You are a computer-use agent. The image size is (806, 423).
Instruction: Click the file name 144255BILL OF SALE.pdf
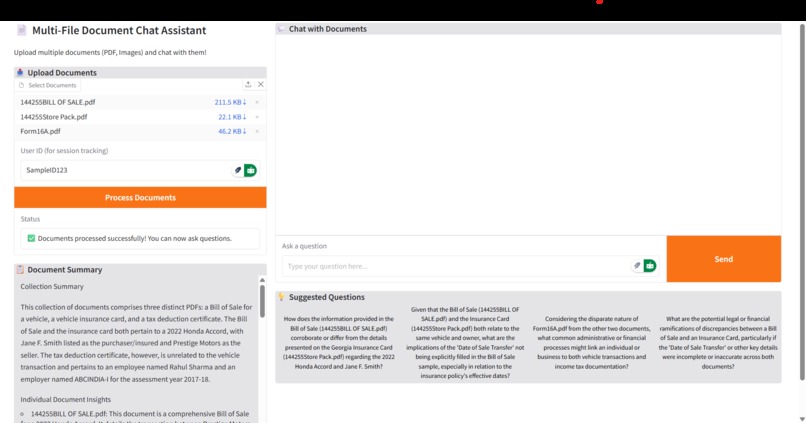(x=58, y=102)
